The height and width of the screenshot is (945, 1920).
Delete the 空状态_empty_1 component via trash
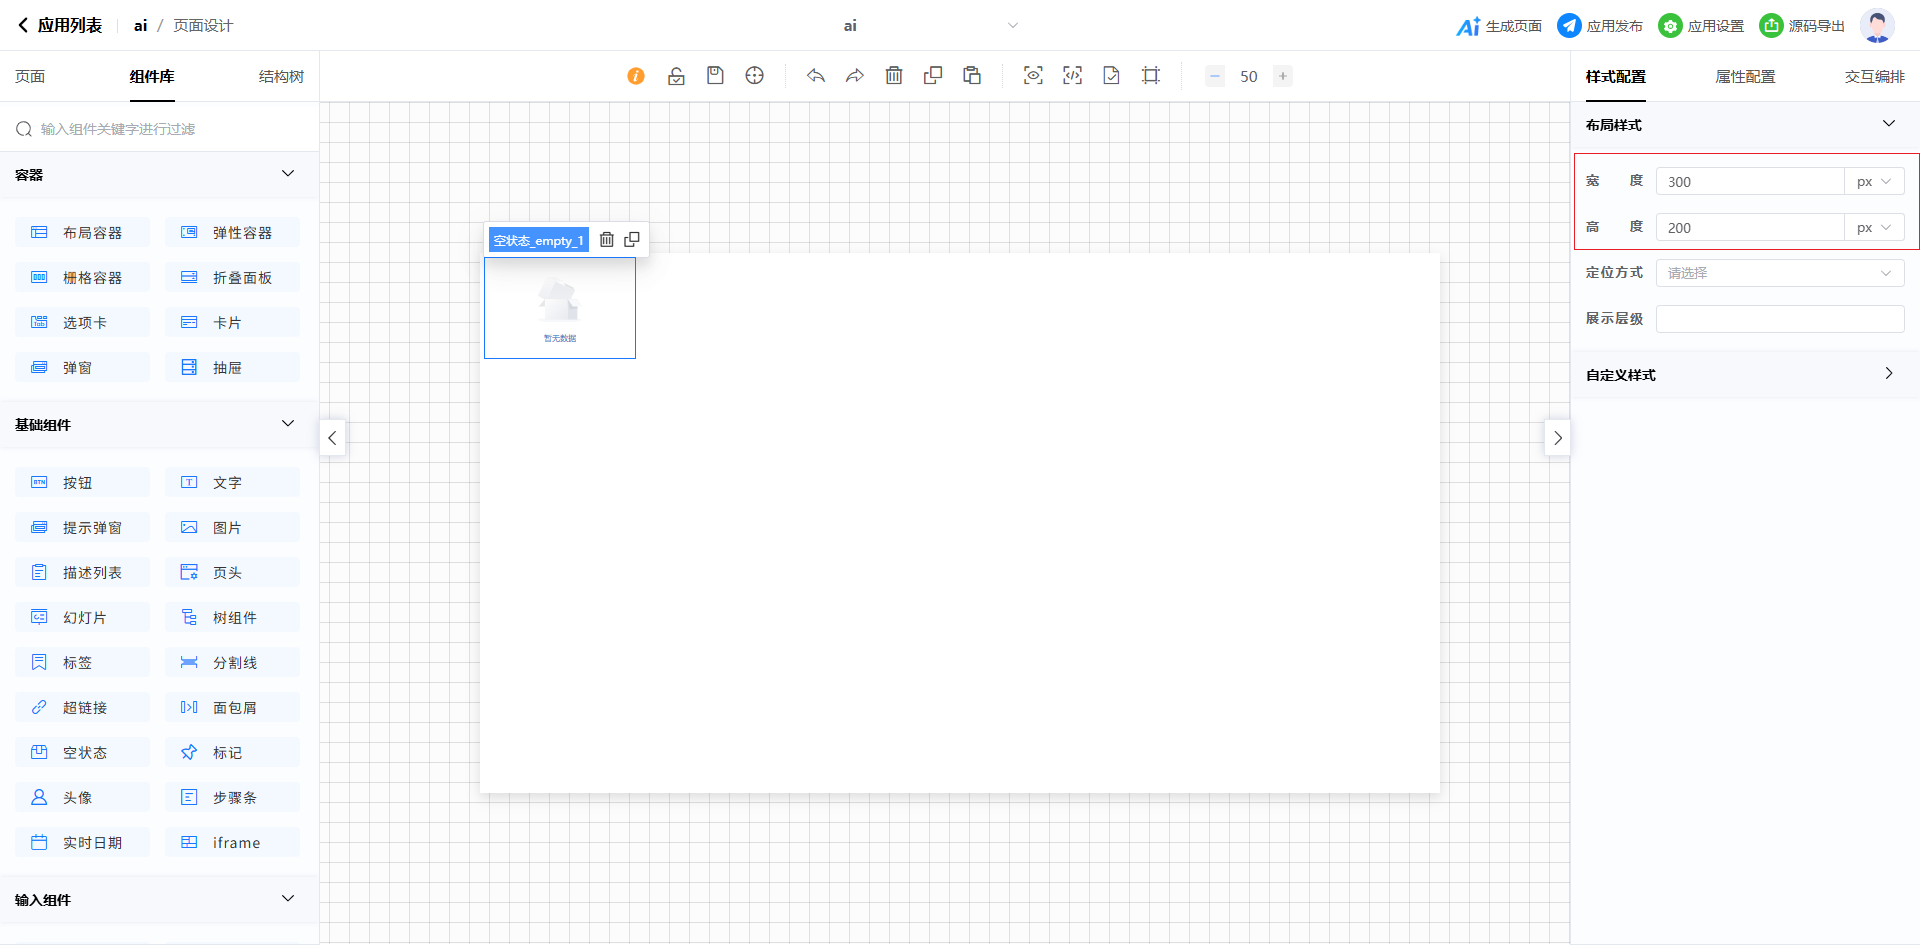point(607,240)
